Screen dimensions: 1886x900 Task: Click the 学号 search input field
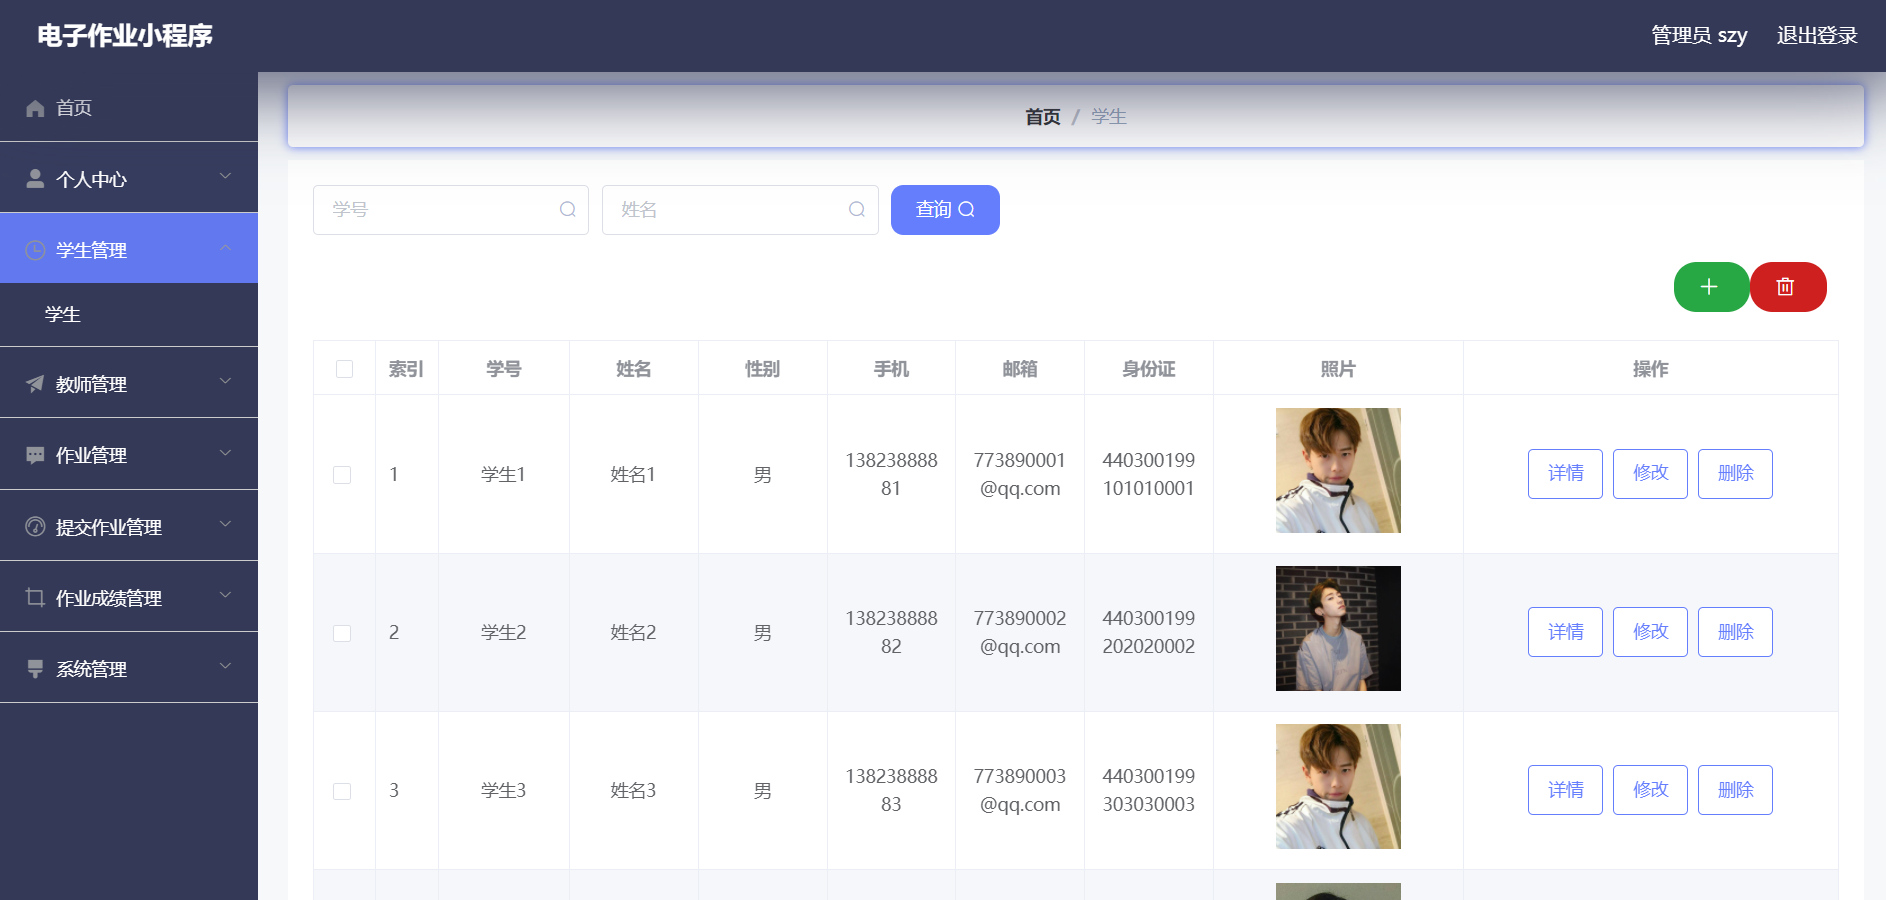451,210
